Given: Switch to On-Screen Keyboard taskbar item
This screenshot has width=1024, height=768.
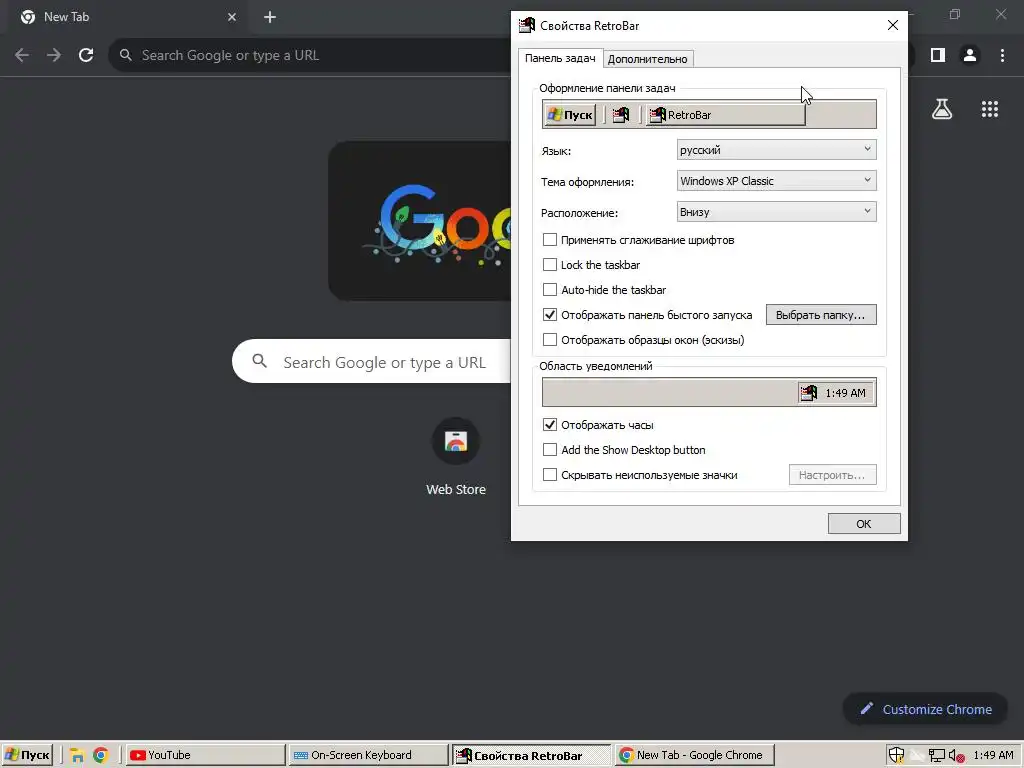Looking at the screenshot, I should coord(368,756).
